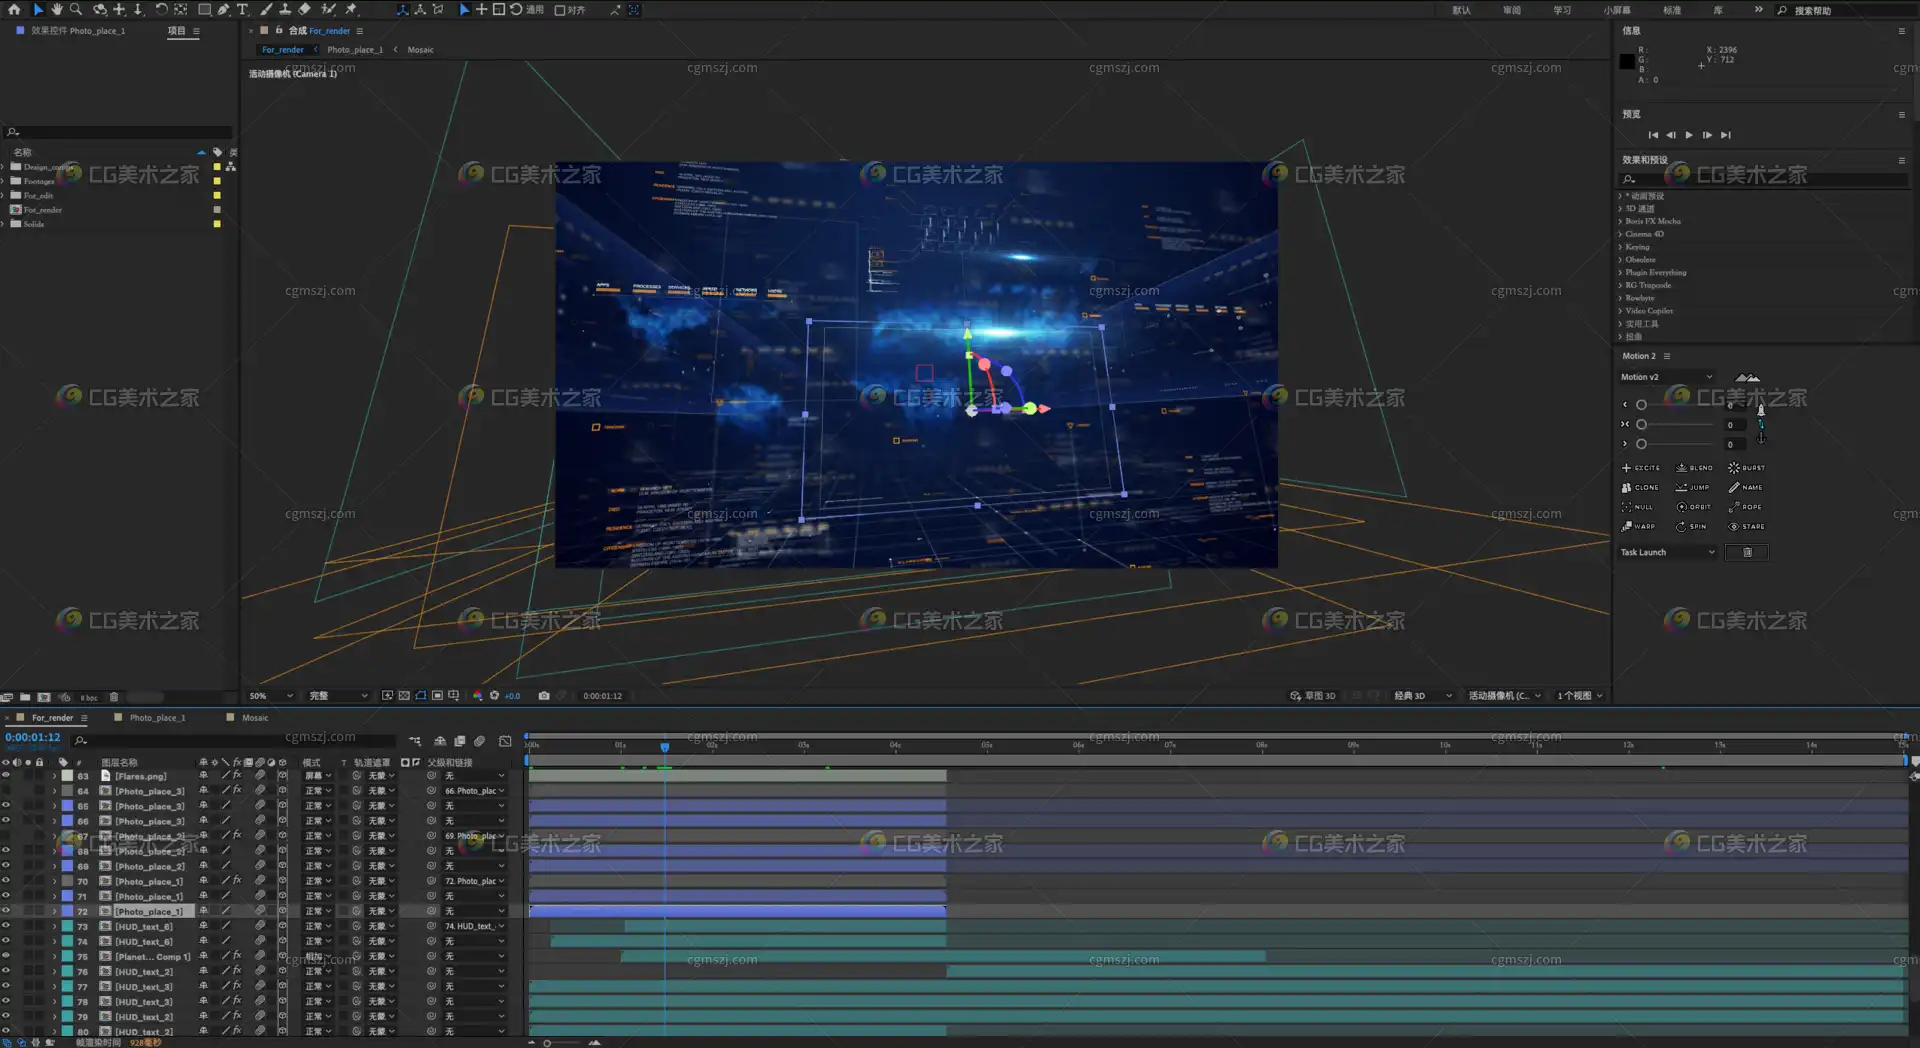Toggle the snapping 对齐 checkbox

(560, 10)
